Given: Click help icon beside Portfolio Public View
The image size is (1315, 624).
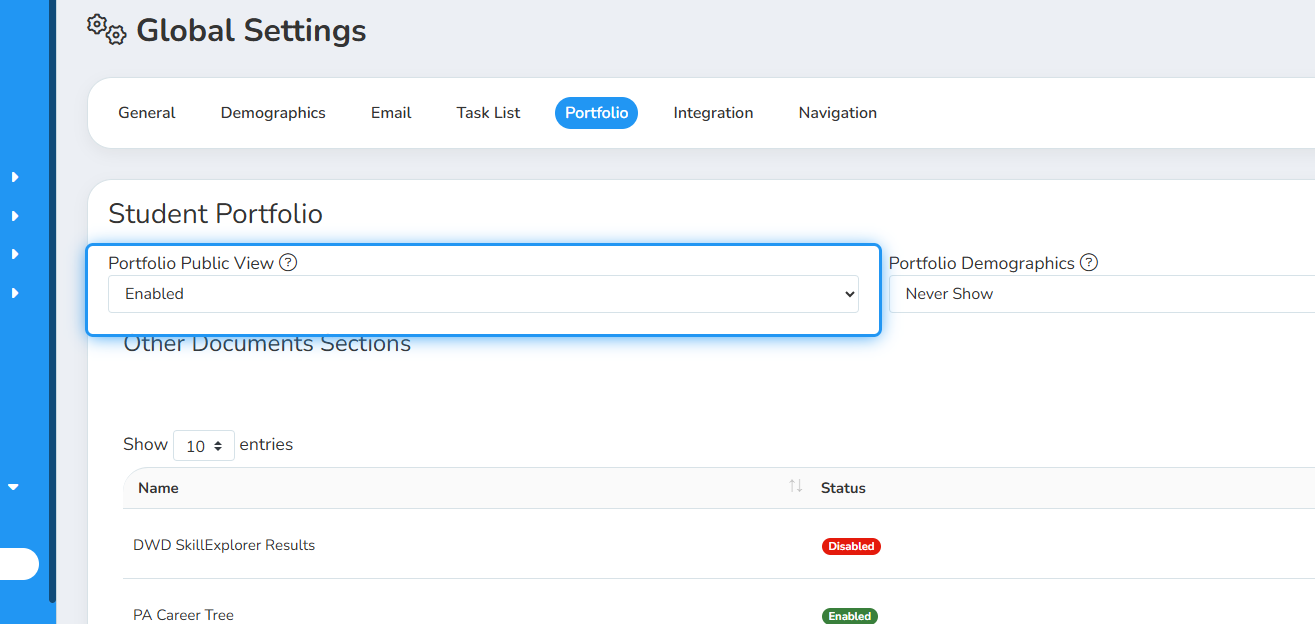Looking at the screenshot, I should pyautogui.click(x=288, y=263).
